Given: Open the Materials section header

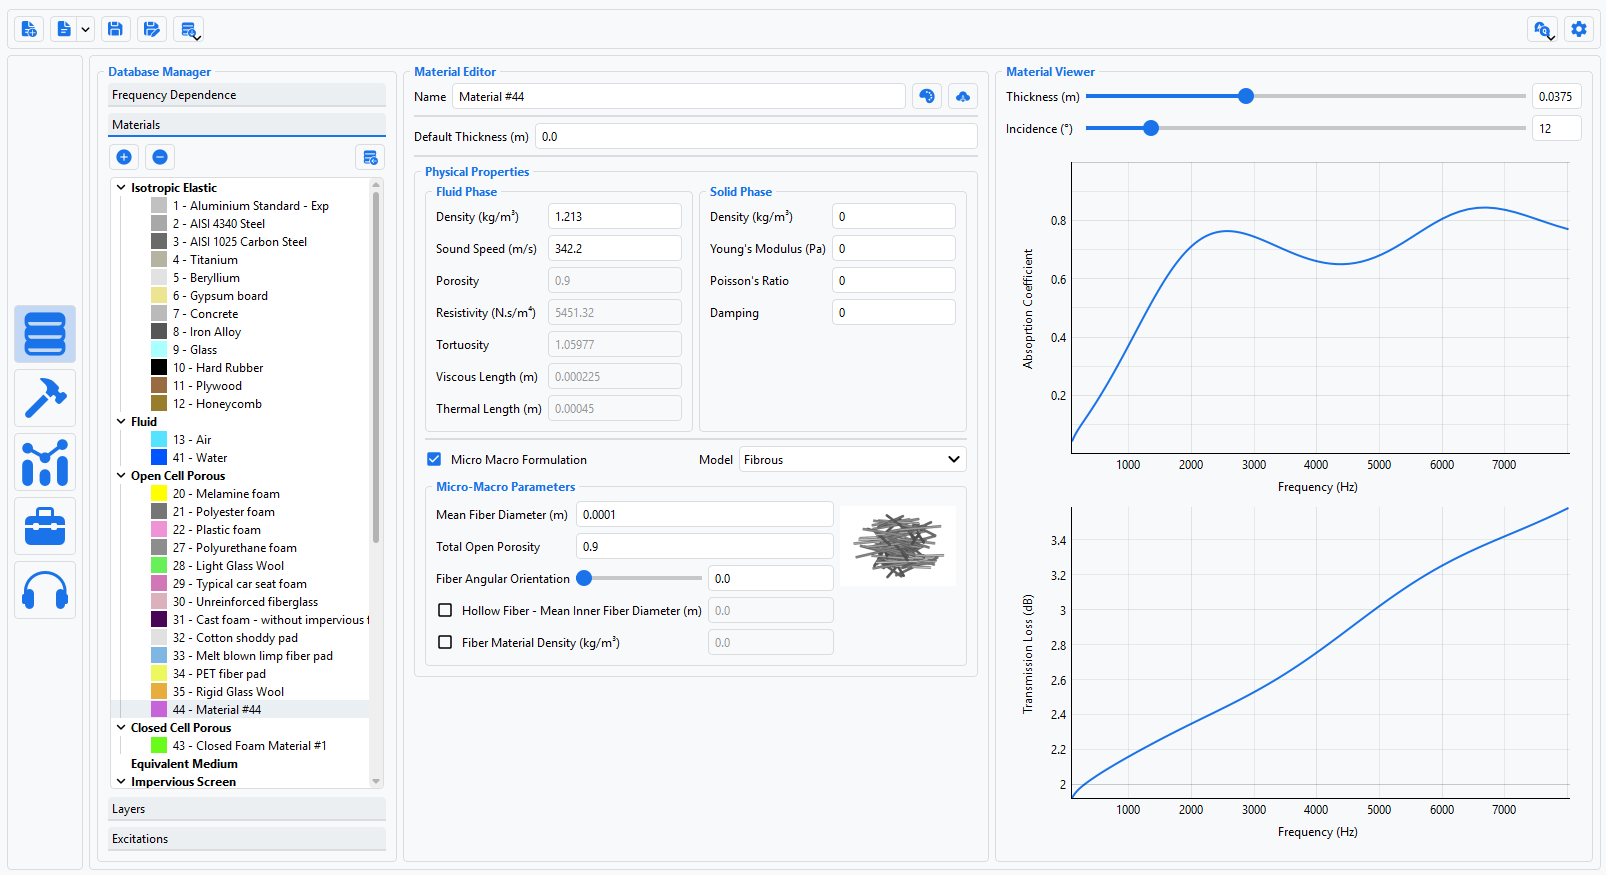Looking at the screenshot, I should point(247,125).
